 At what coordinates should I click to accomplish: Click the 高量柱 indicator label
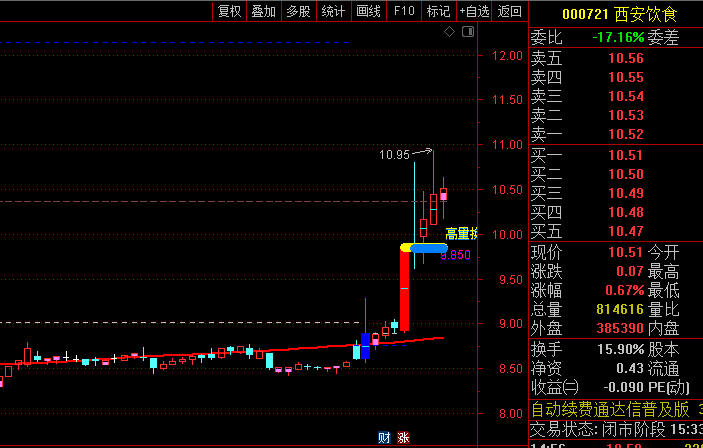pyautogui.click(x=461, y=234)
